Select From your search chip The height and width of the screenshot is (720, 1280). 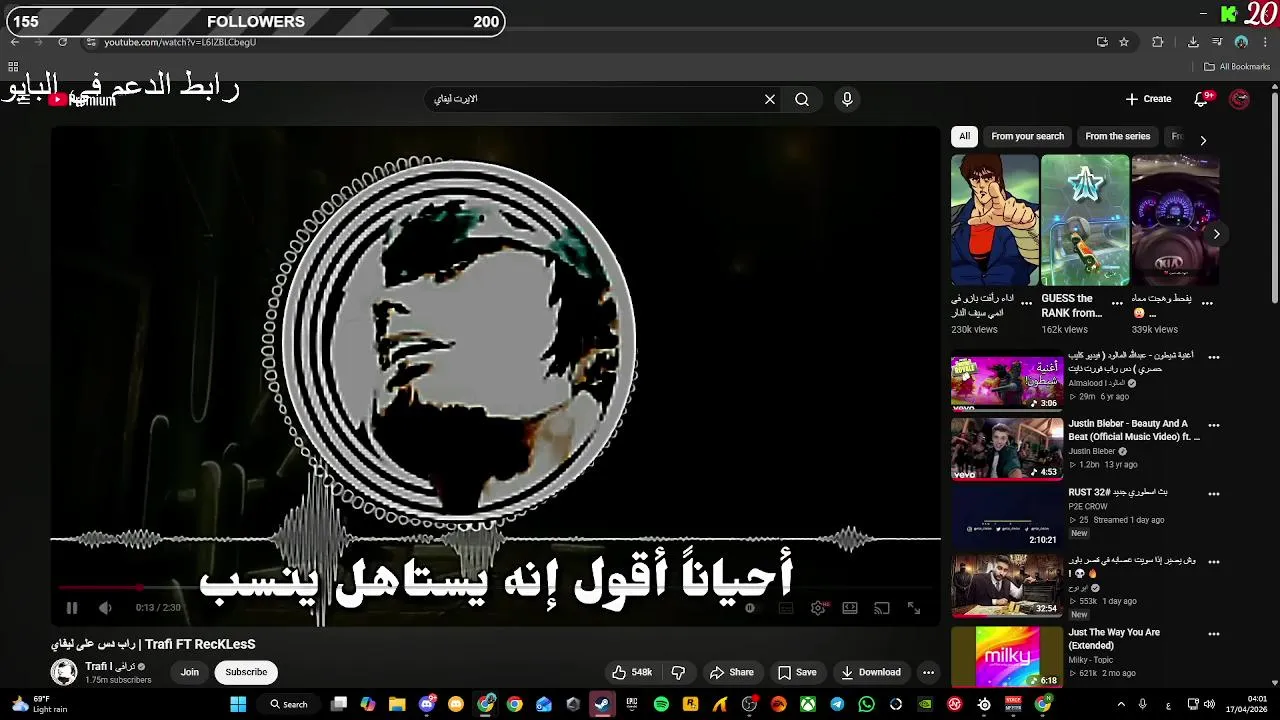click(1028, 136)
